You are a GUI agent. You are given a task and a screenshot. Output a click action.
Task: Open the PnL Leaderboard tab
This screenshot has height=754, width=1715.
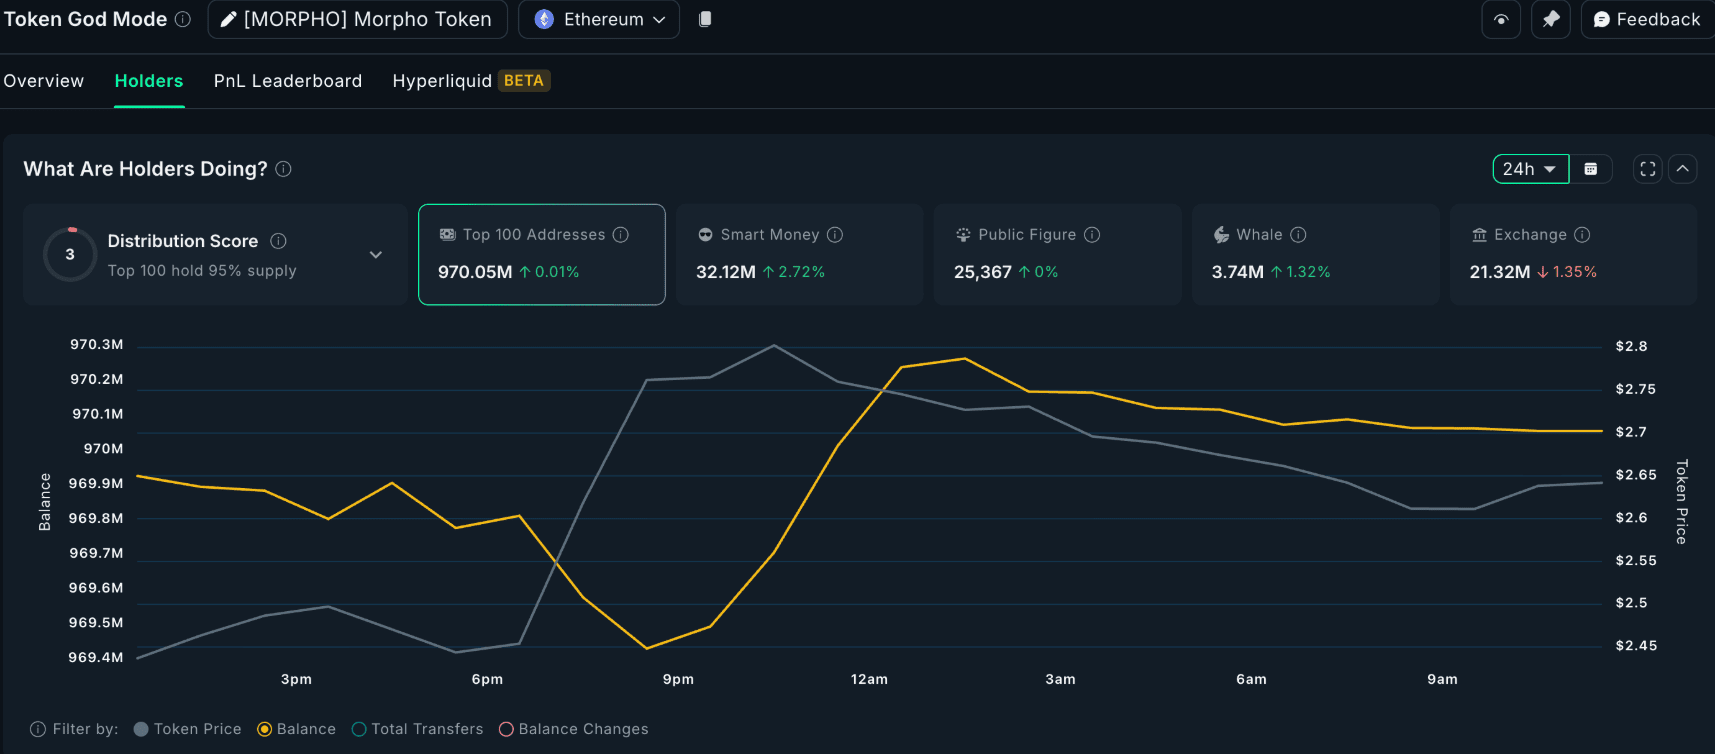pyautogui.click(x=288, y=81)
